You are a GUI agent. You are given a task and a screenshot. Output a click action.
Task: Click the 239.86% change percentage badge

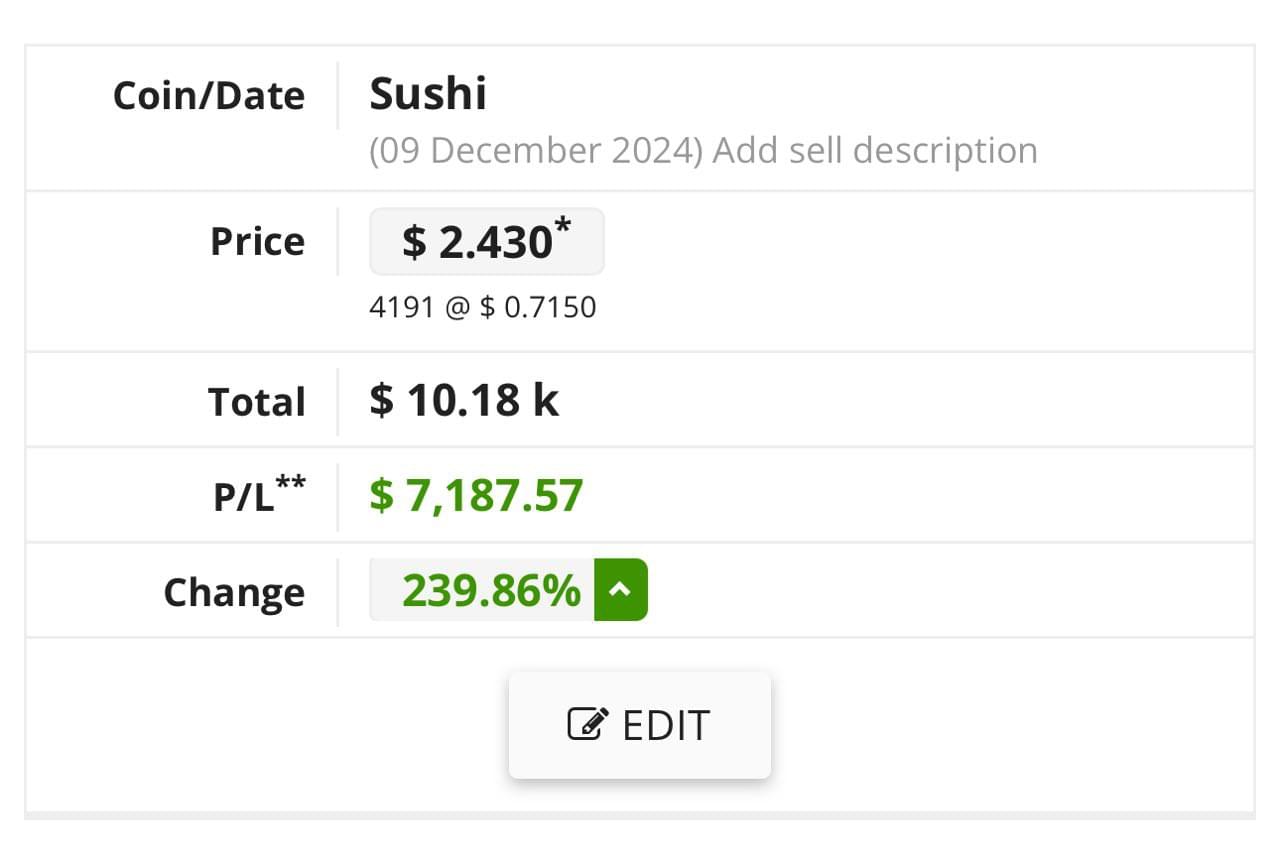click(491, 590)
